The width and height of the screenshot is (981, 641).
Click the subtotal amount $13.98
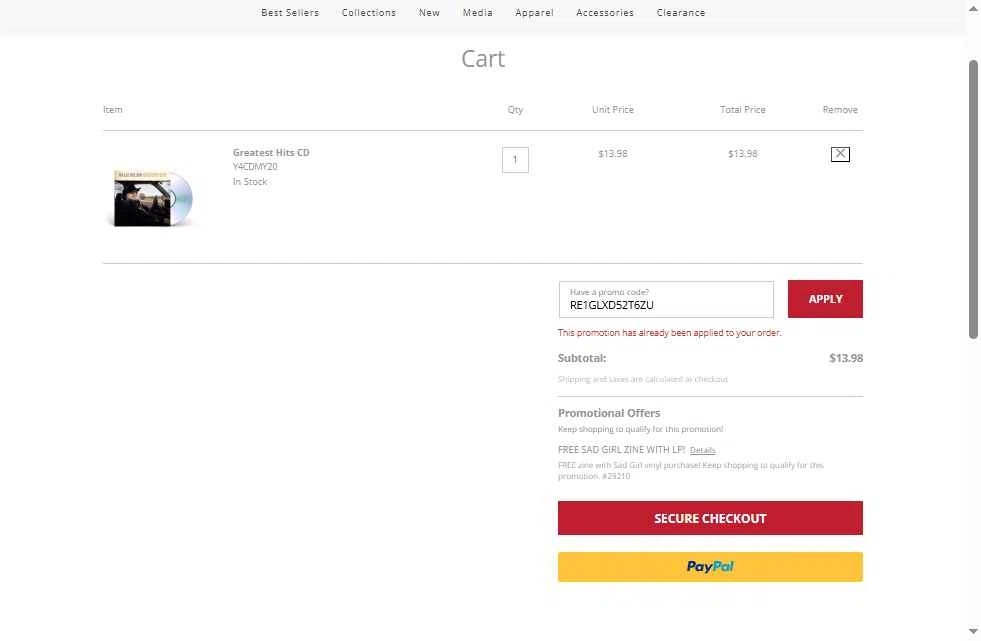pyautogui.click(x=846, y=358)
